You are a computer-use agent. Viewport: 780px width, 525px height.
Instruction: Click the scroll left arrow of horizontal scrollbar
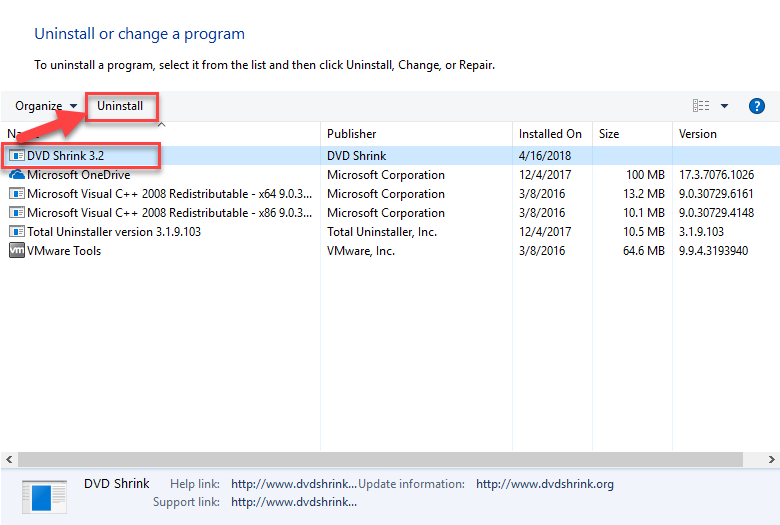tap(9, 459)
